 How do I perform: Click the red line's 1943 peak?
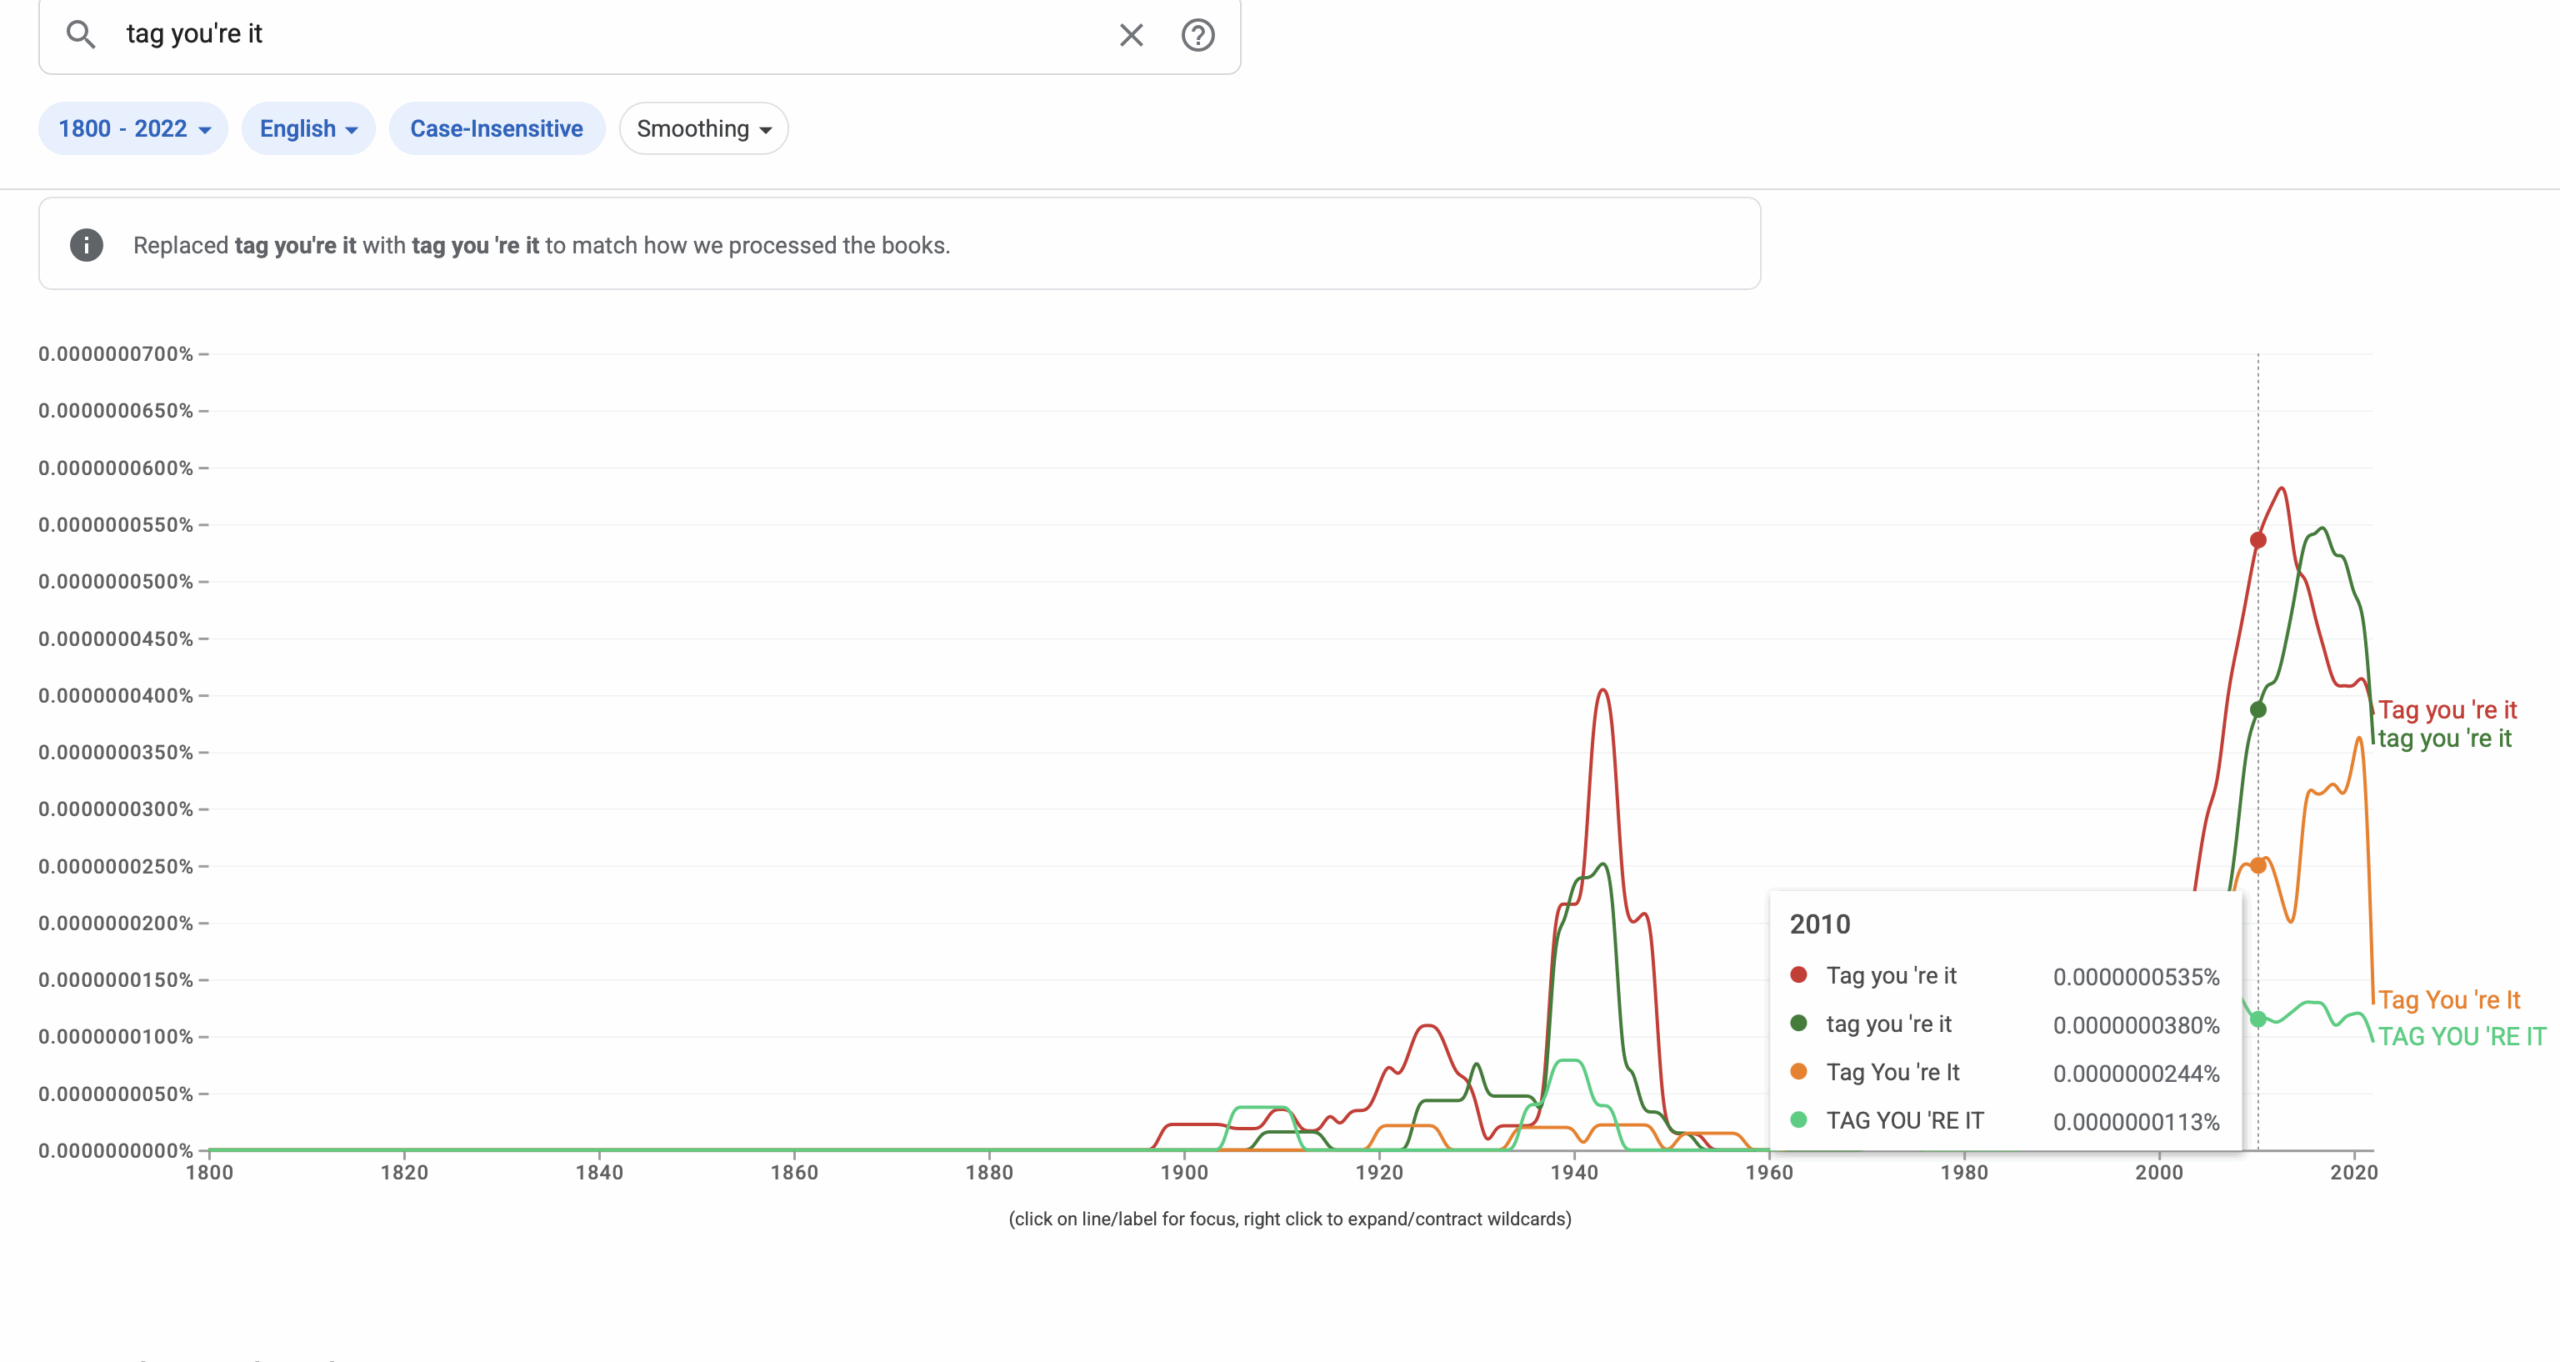coord(1603,690)
